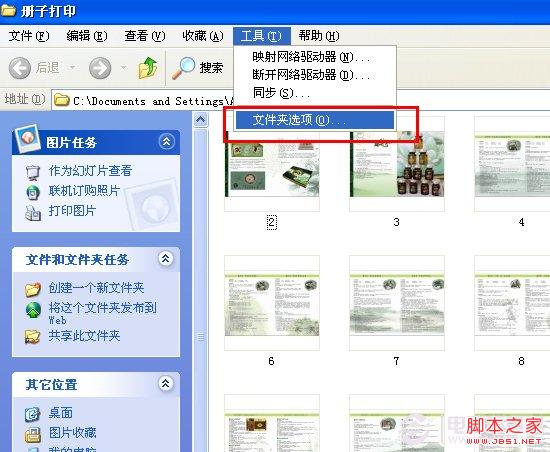Choose 文件夹选项(O)... menu entry
The image size is (550, 452).
pos(315,120)
